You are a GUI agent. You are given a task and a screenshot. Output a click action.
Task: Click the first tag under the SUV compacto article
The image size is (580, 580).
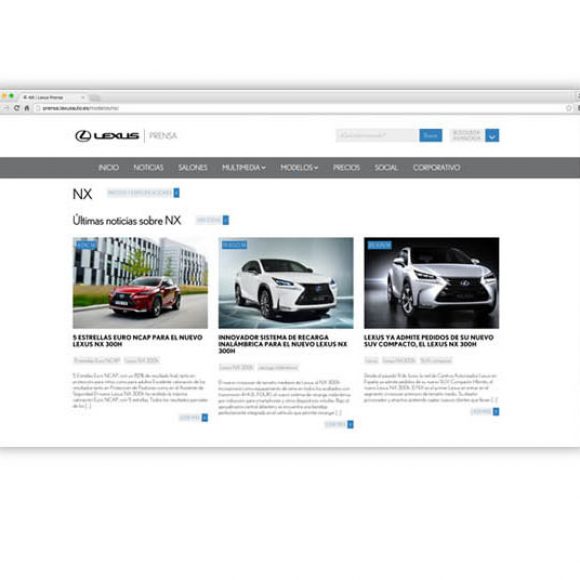[x=371, y=360]
